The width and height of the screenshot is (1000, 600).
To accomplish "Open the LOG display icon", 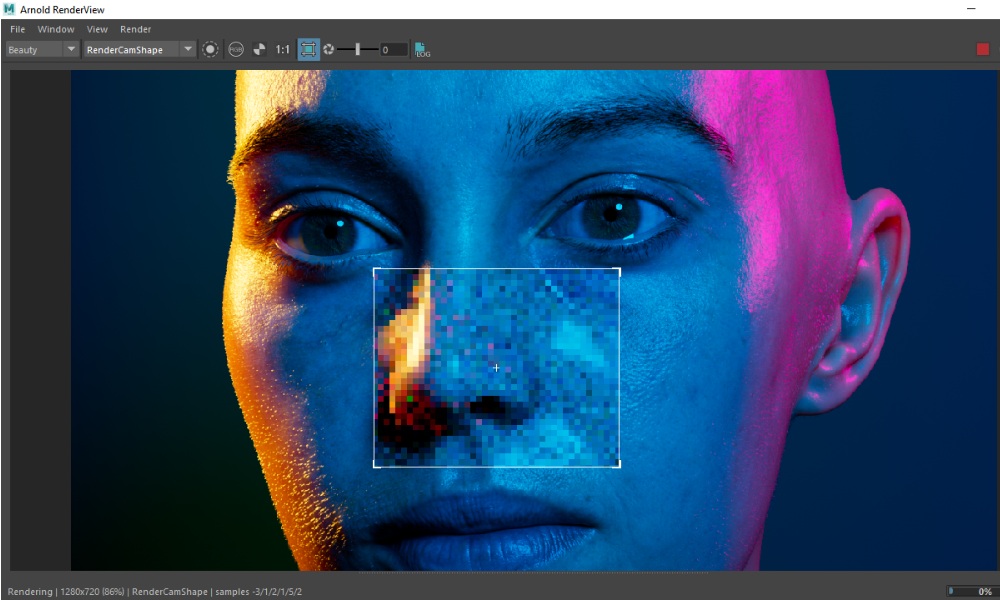I will click(421, 48).
